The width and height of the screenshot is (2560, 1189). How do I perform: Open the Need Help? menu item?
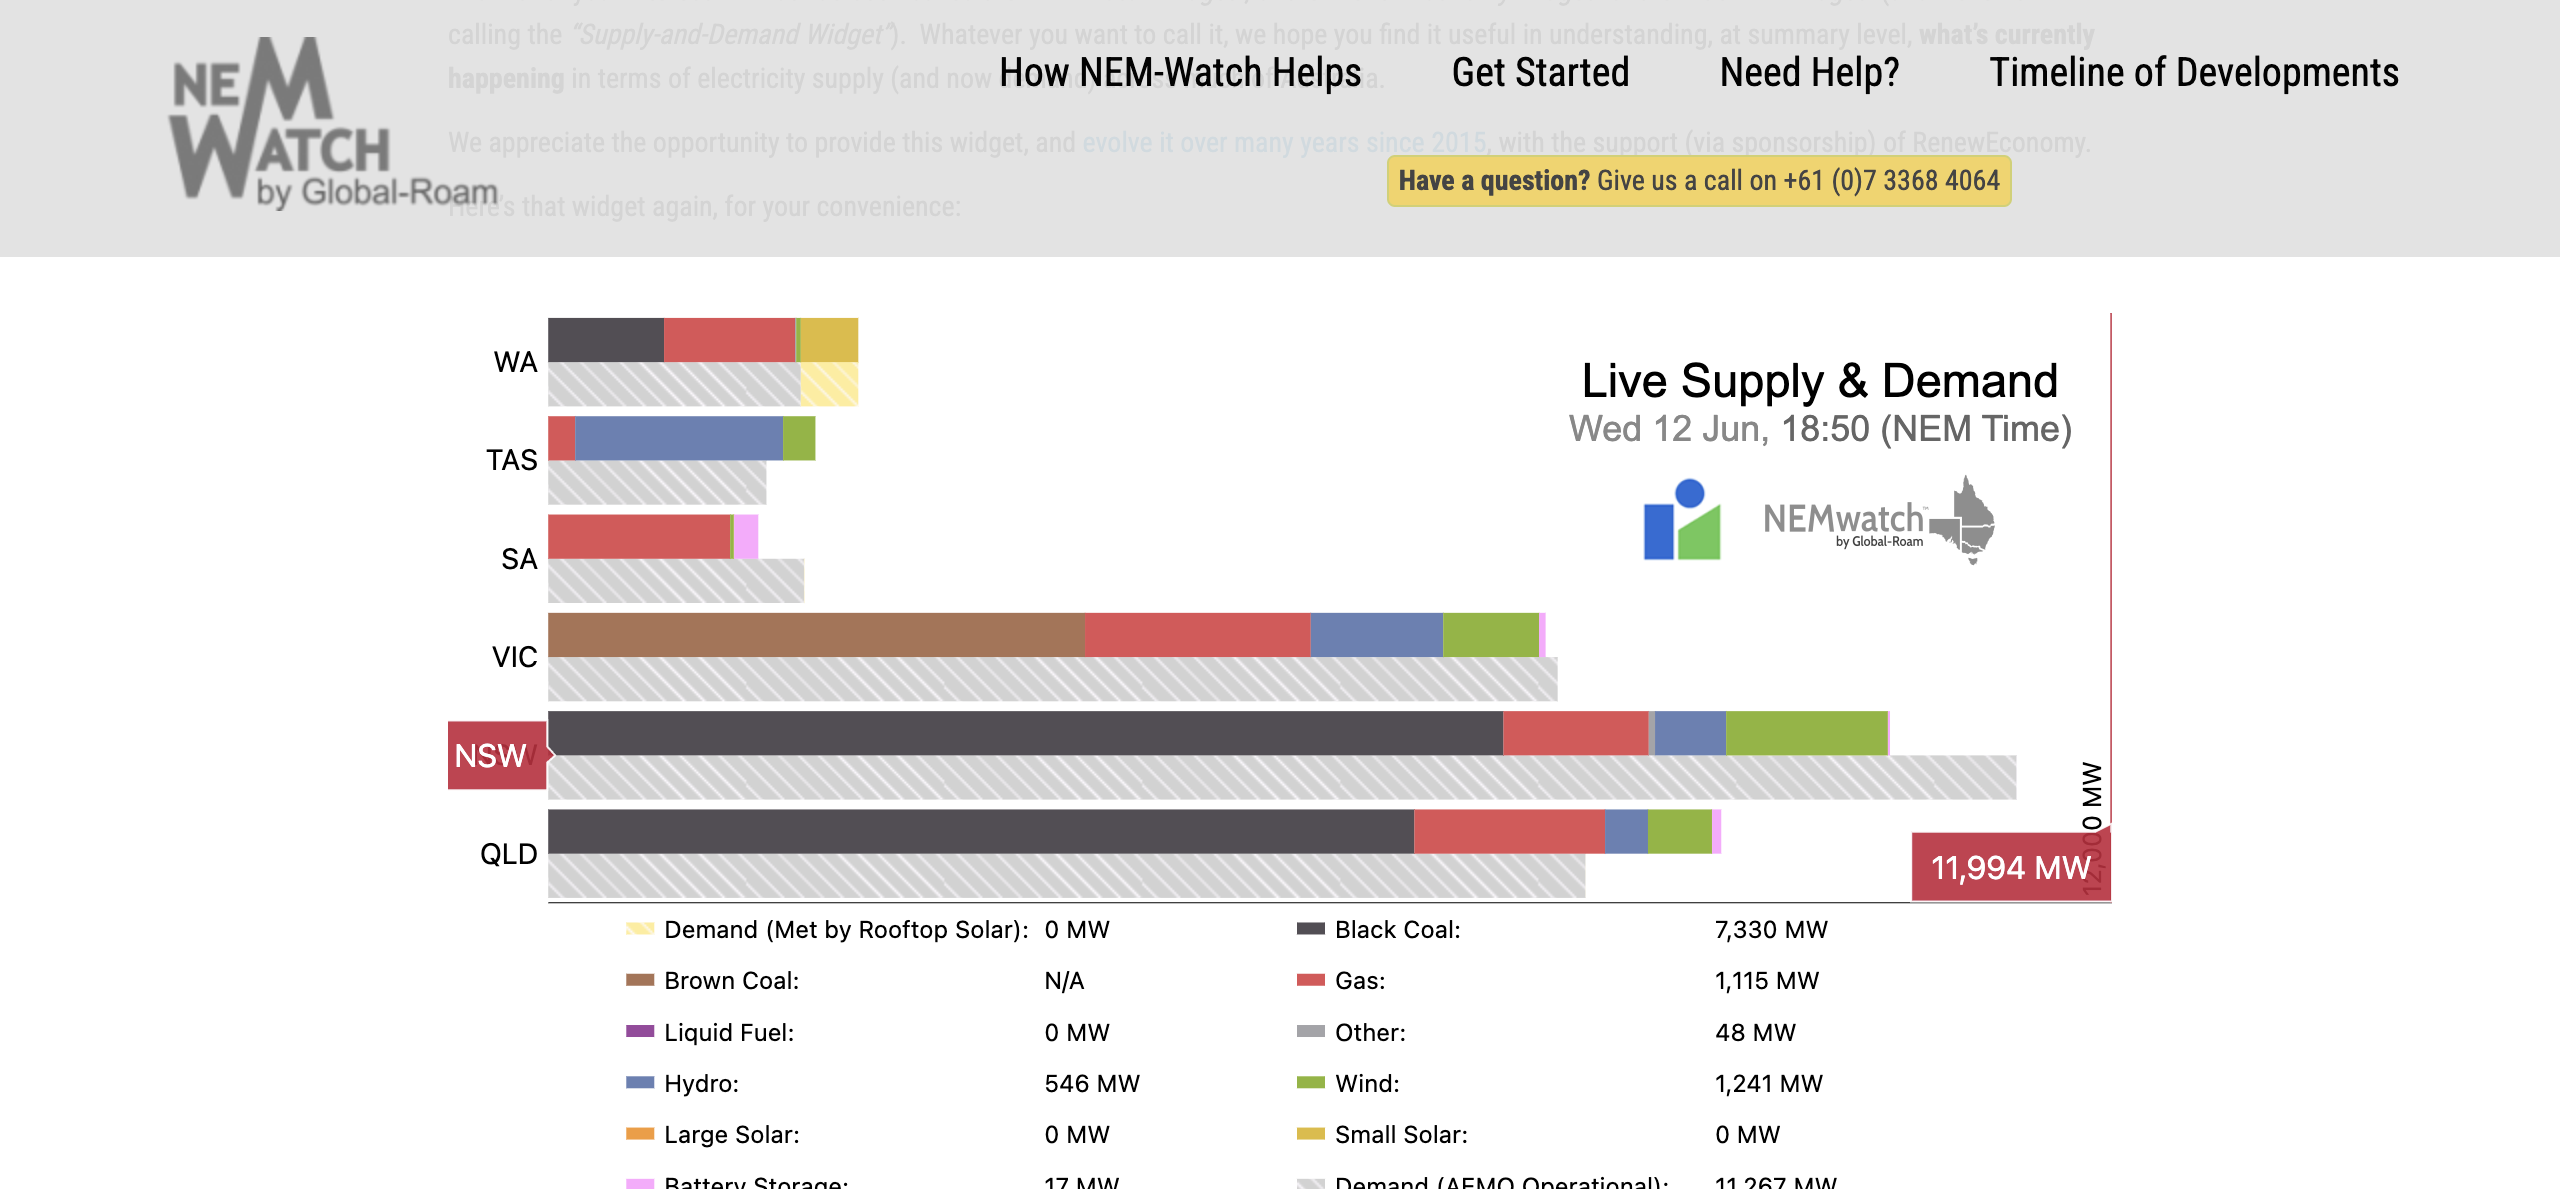[1809, 73]
